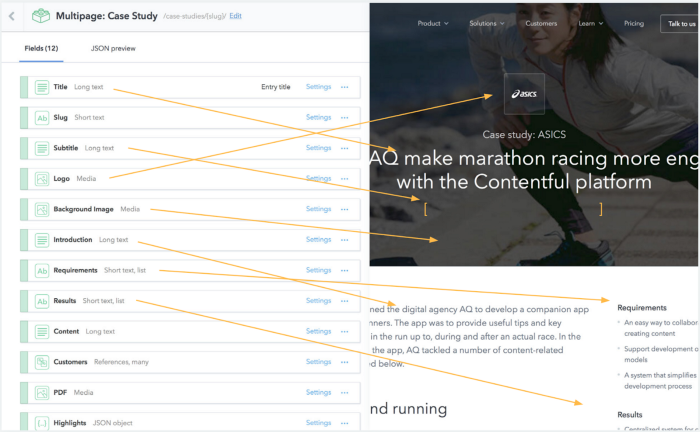Click the Multipage: Case Study heading

pyautogui.click(x=106, y=16)
